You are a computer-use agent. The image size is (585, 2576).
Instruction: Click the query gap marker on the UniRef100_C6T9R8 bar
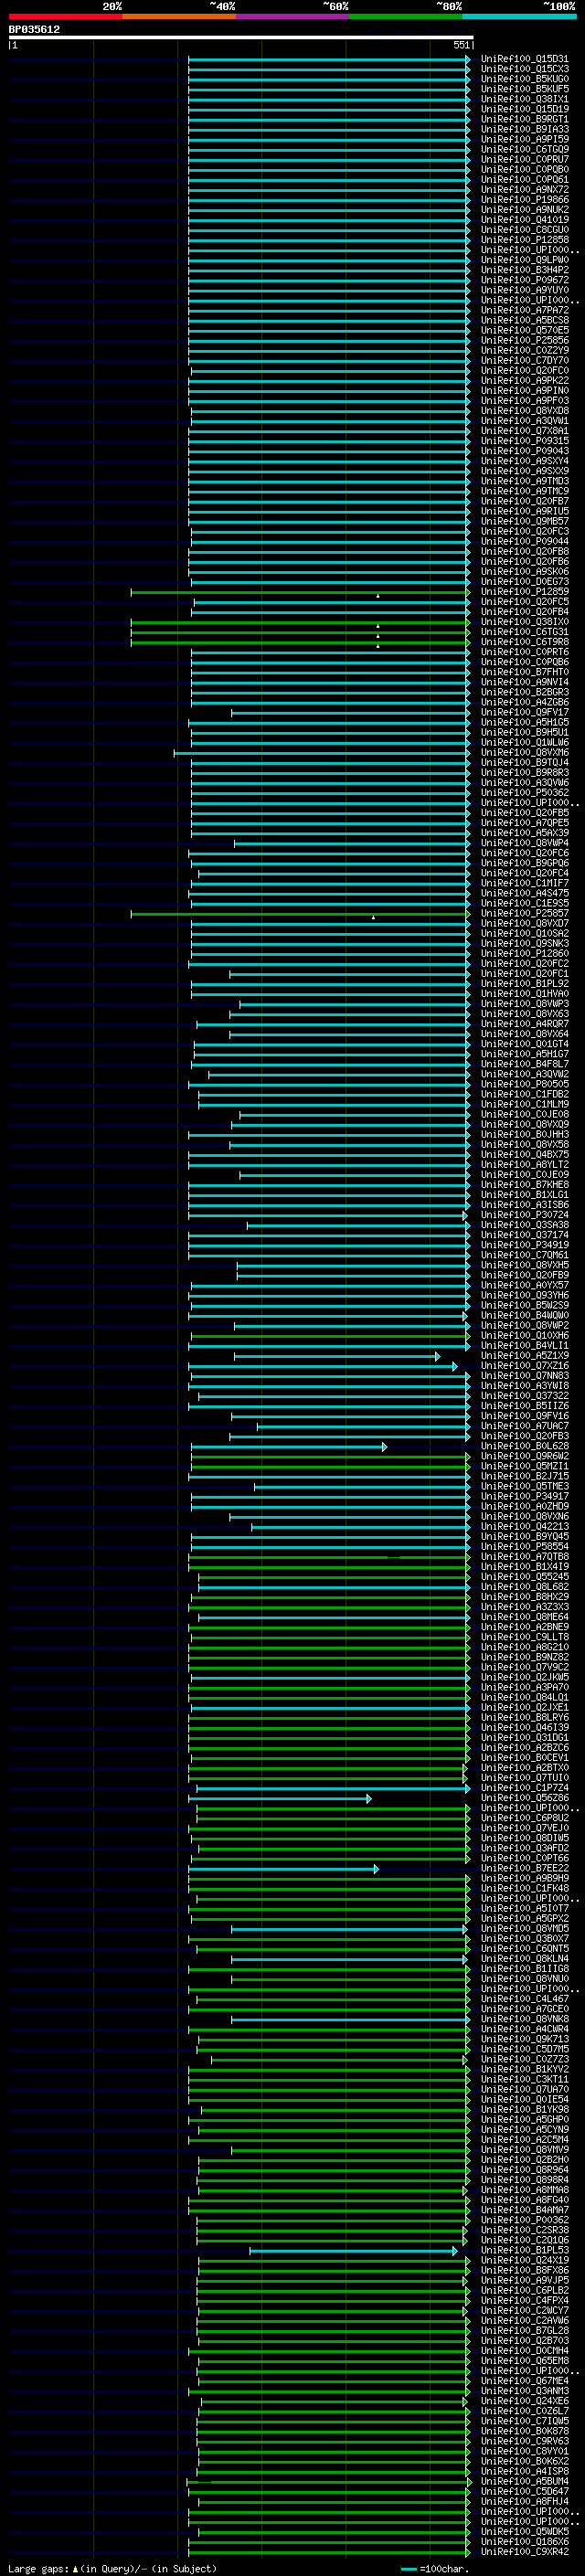point(378,646)
